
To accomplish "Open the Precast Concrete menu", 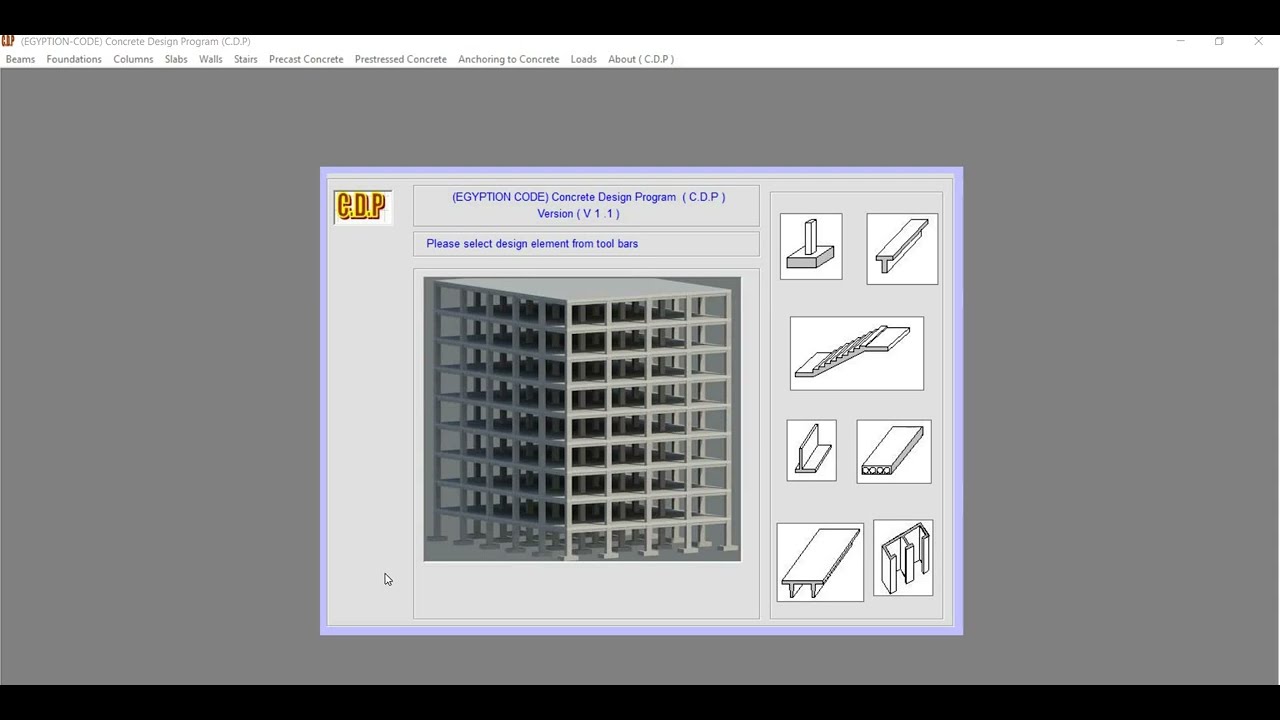I will [x=306, y=59].
